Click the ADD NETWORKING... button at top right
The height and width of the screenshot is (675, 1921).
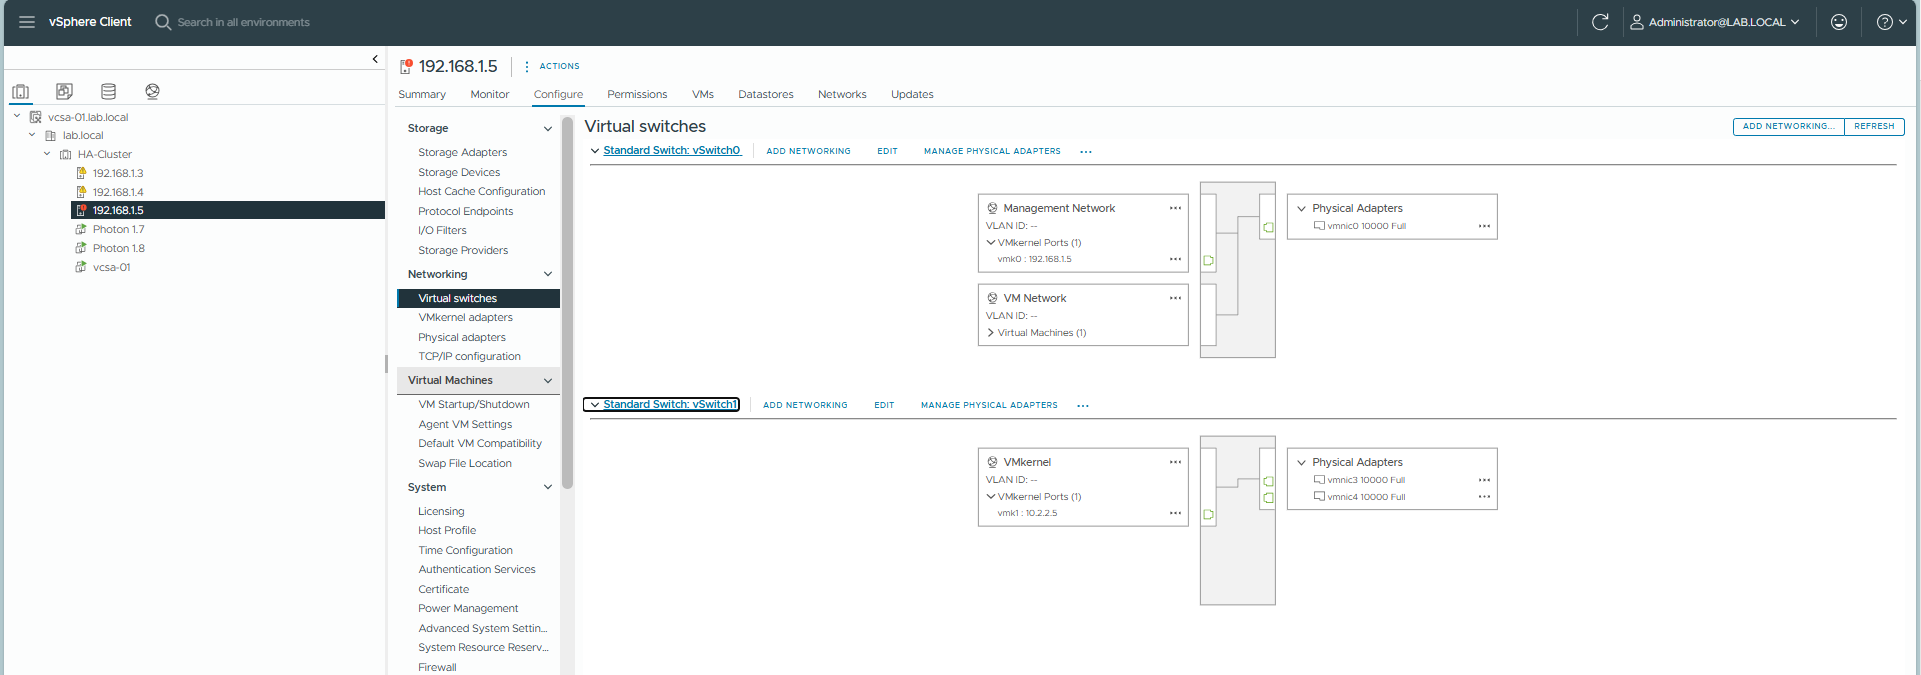tap(1788, 126)
